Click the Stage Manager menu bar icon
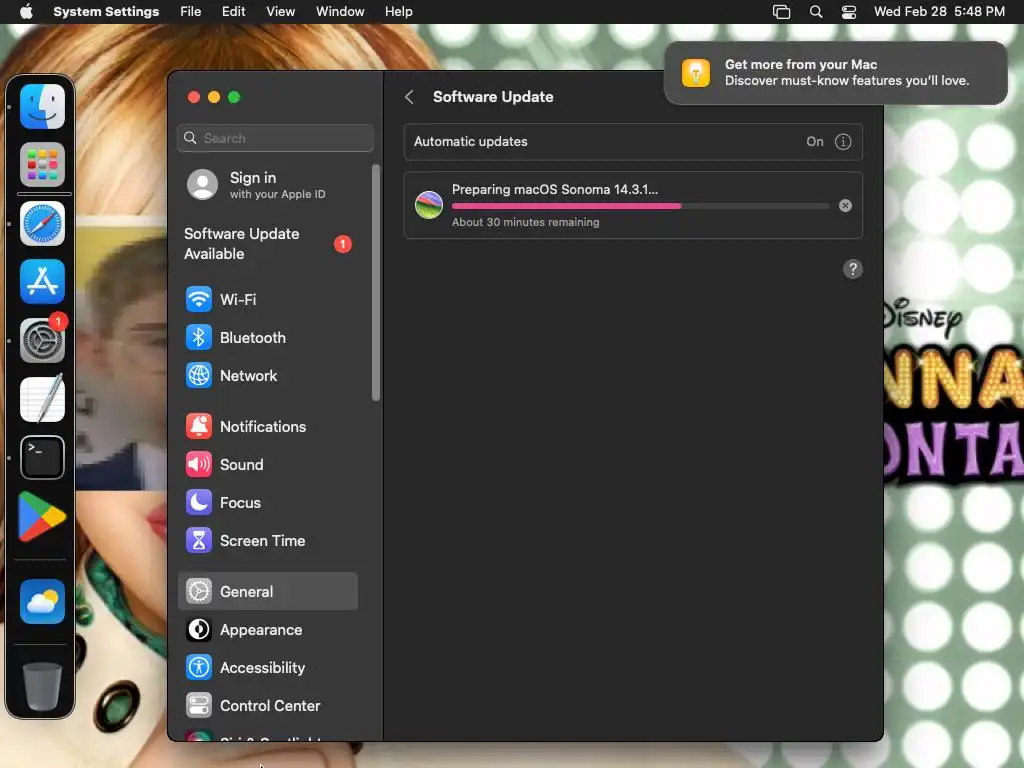The image size is (1024, 768). point(781,12)
